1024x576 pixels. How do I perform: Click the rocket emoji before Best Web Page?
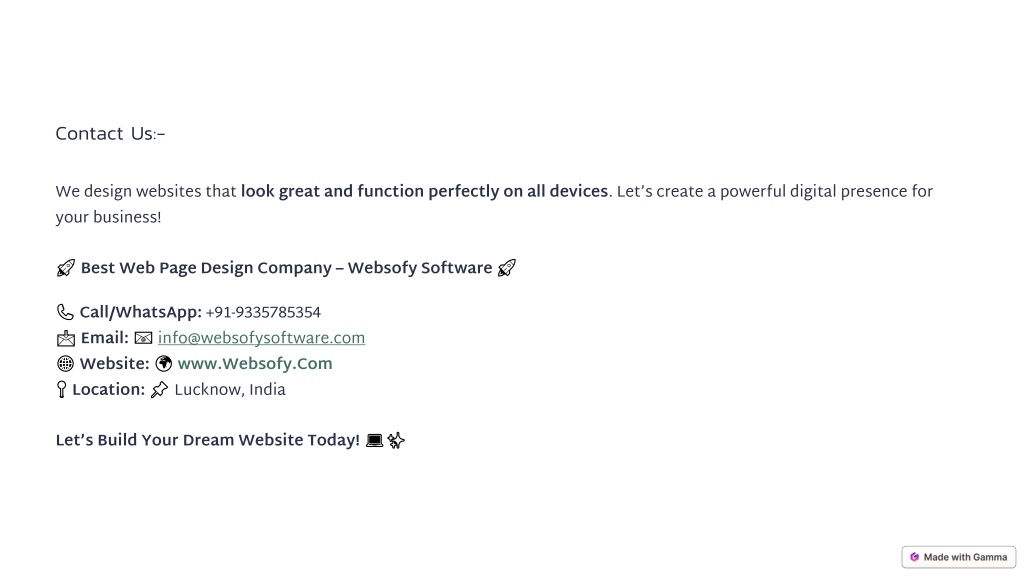pos(65,268)
